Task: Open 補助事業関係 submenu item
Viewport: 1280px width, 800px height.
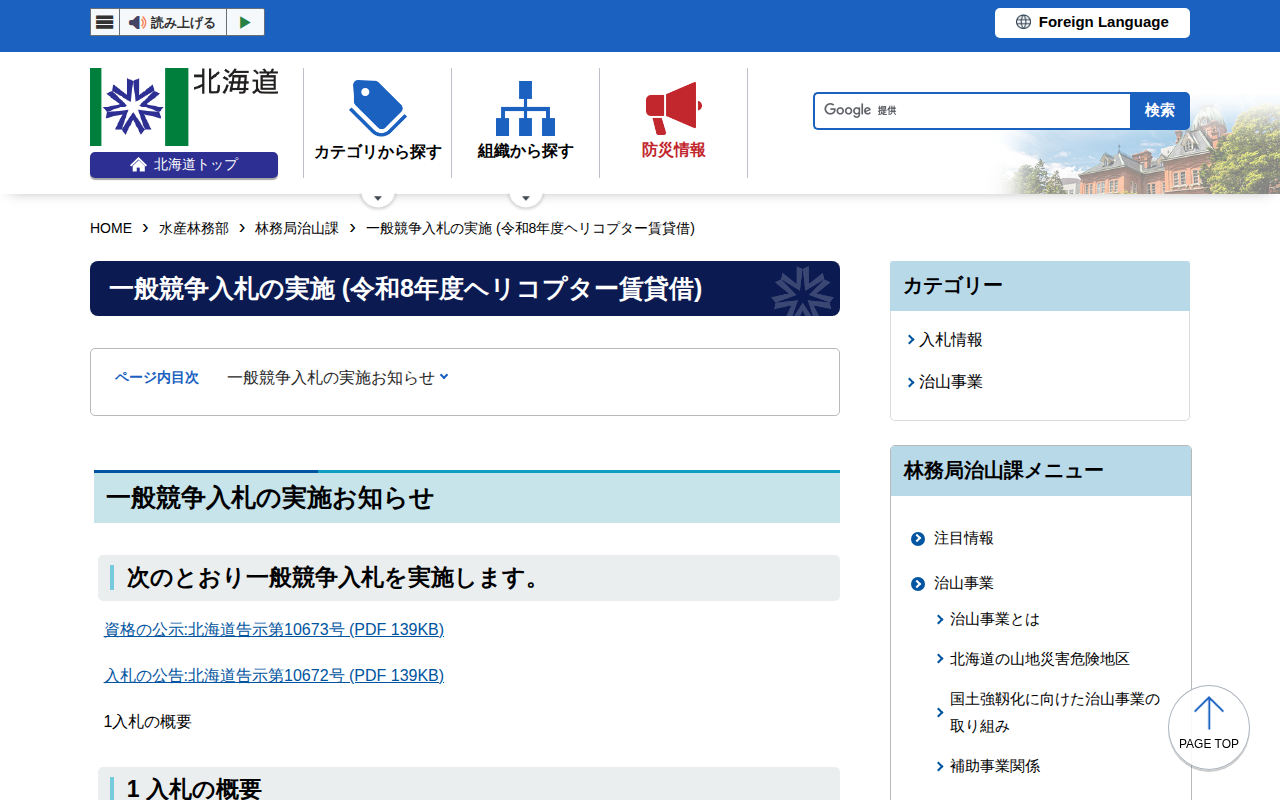Action: tap(995, 766)
